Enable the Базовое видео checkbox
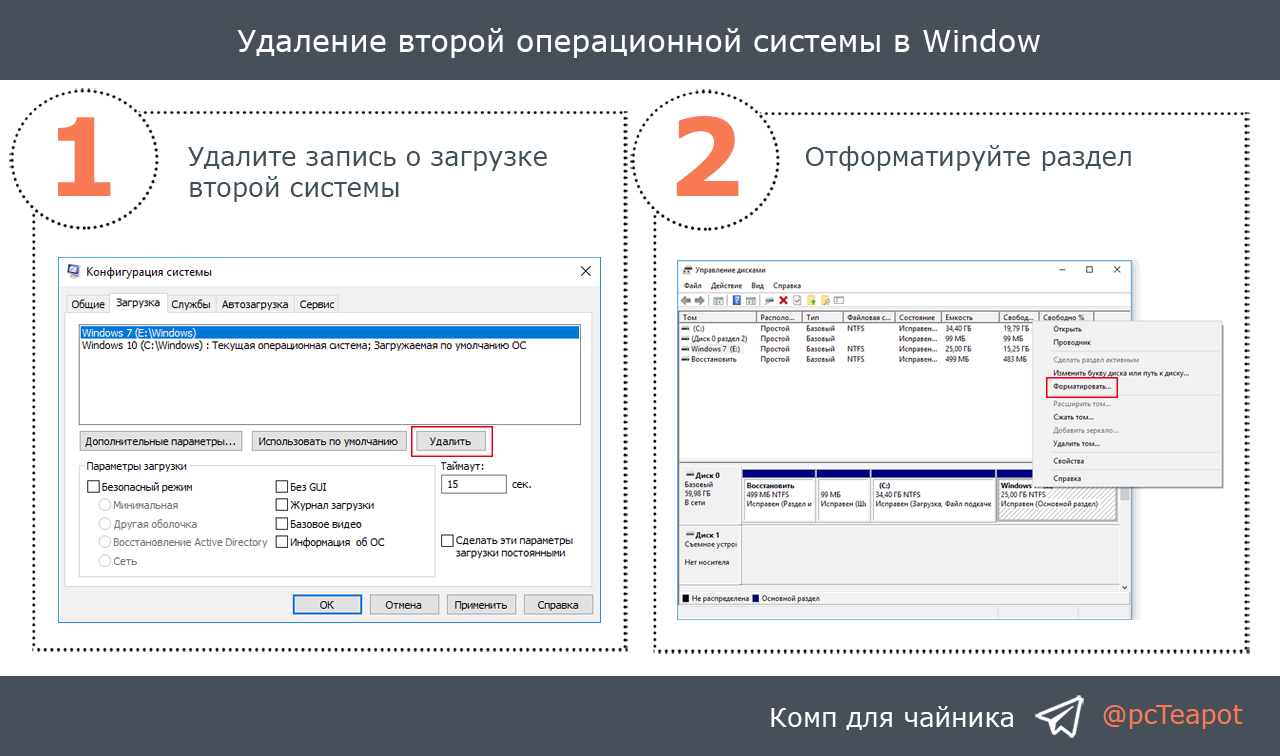This screenshot has width=1280, height=756. coord(282,524)
